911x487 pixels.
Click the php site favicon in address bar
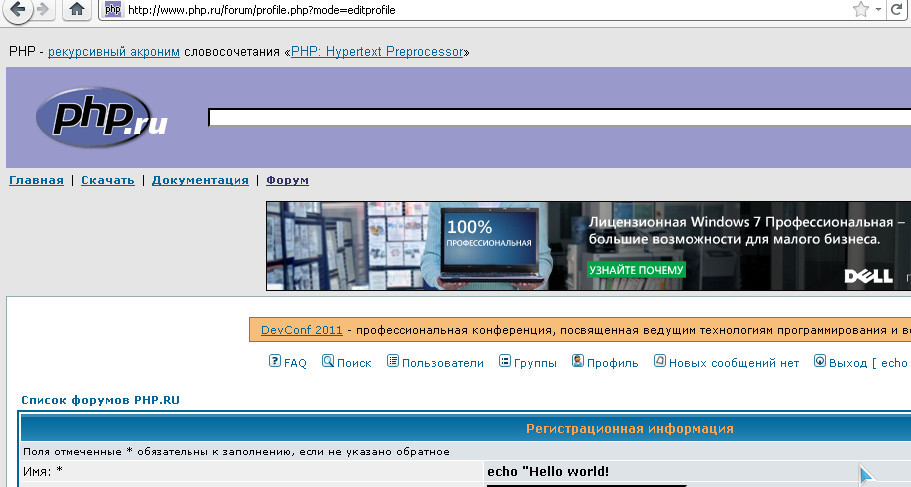click(x=113, y=9)
